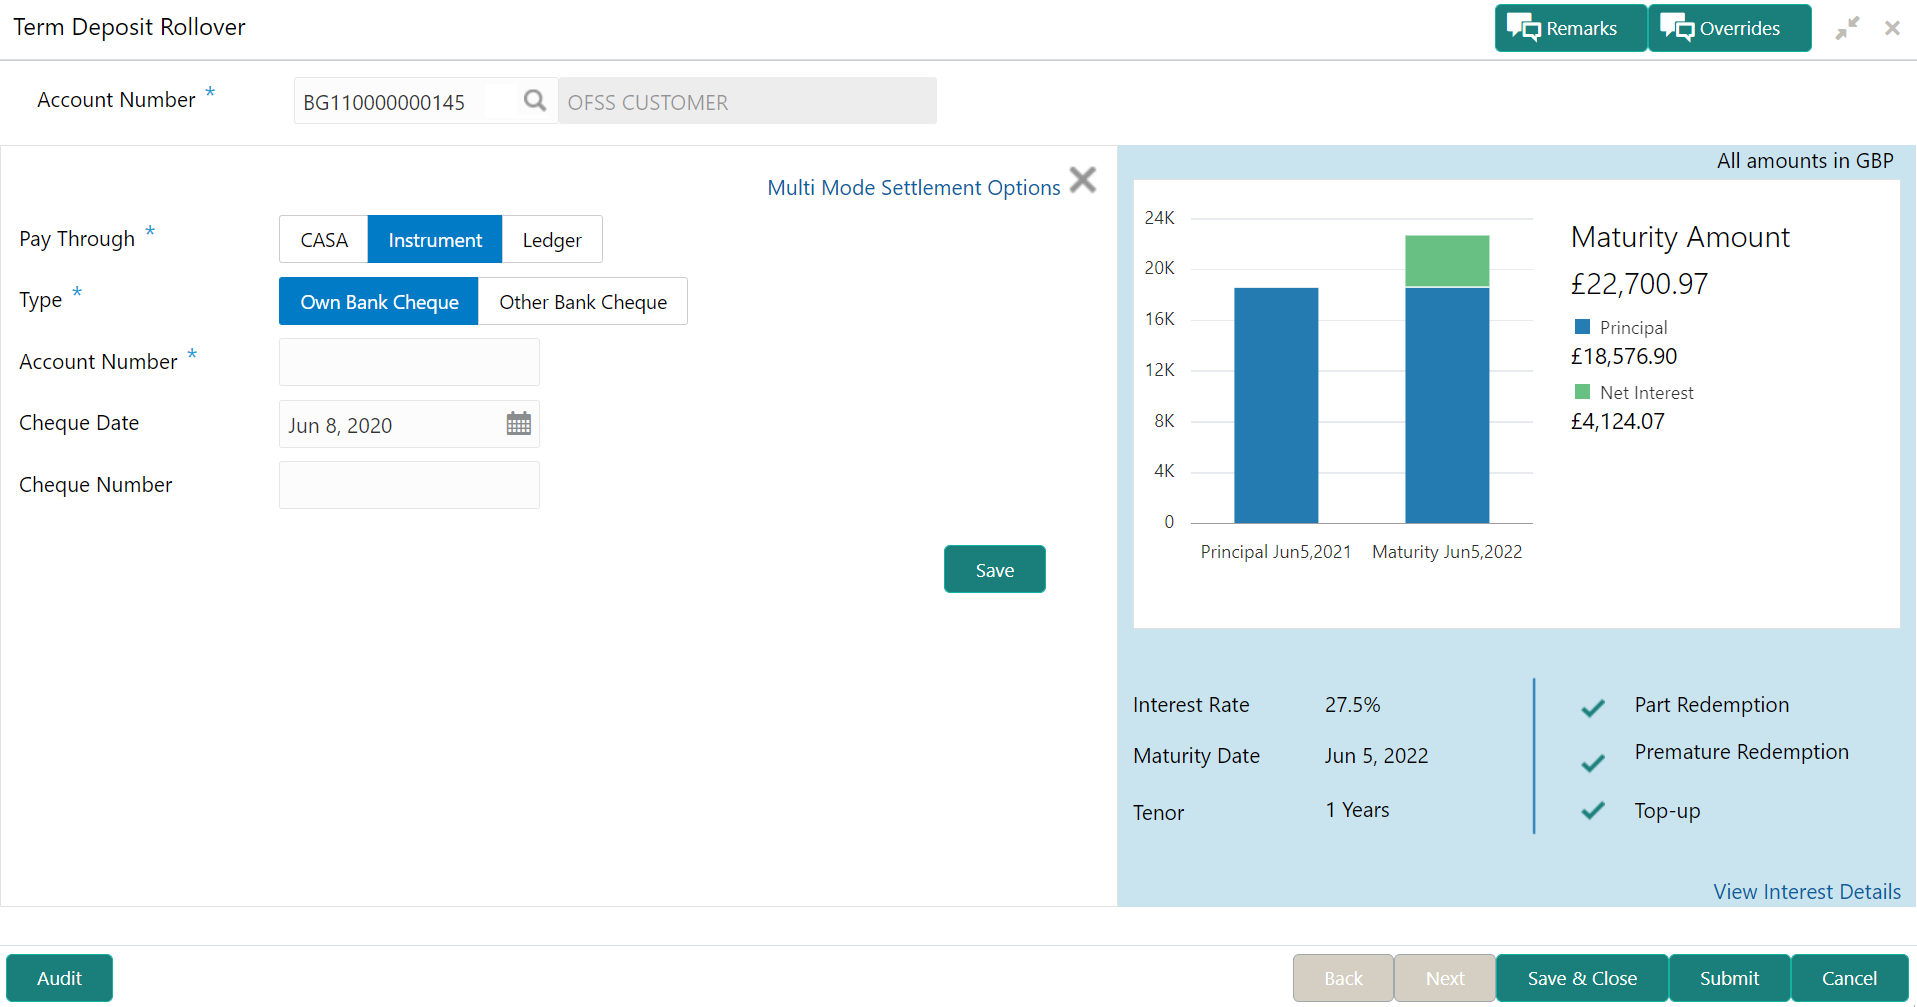Click the green Net Interest bar segment

[x=1447, y=261]
